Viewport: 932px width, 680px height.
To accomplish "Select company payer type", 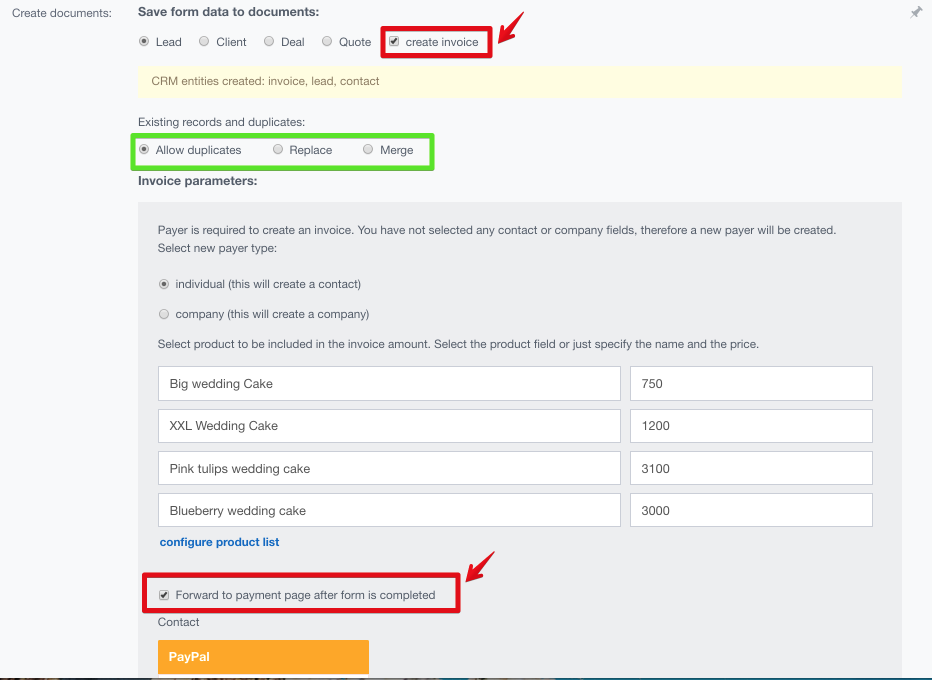I will [164, 314].
